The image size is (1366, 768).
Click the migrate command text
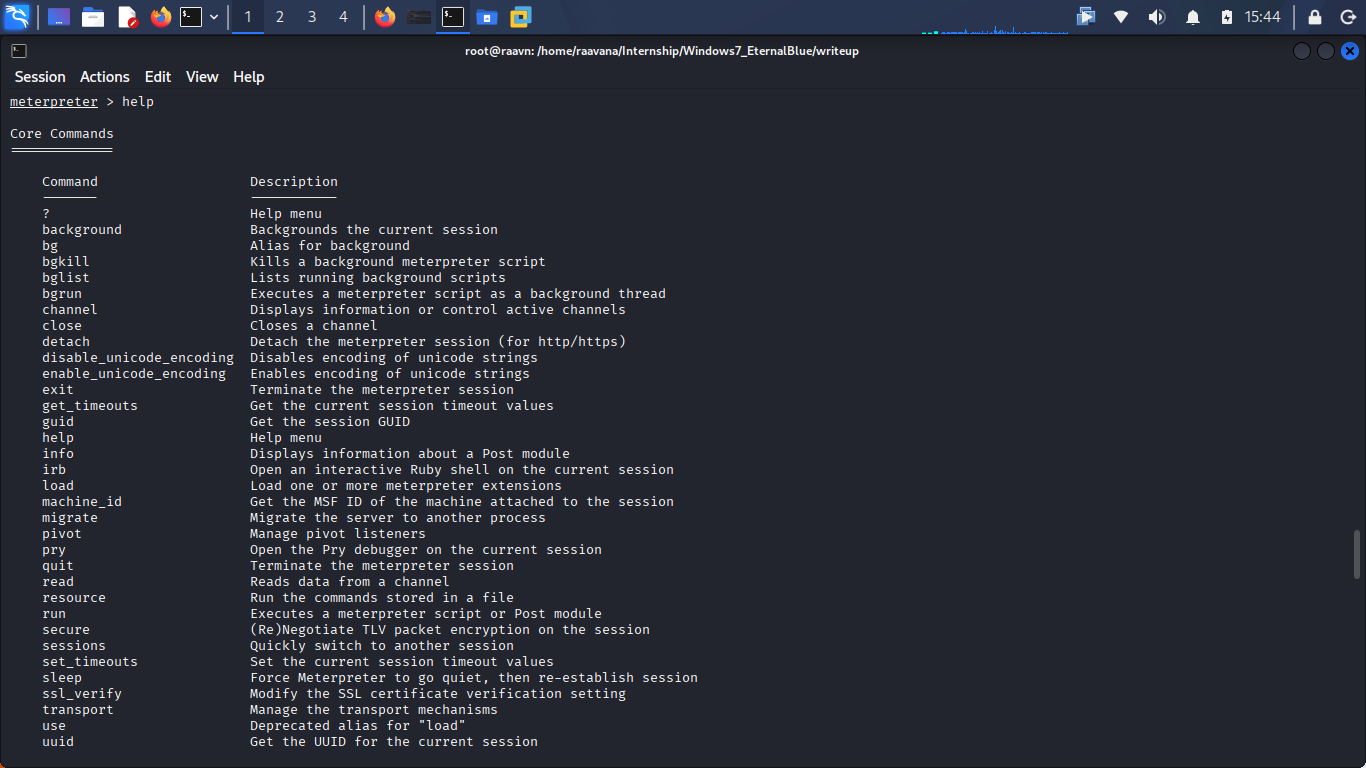pyautogui.click(x=70, y=518)
